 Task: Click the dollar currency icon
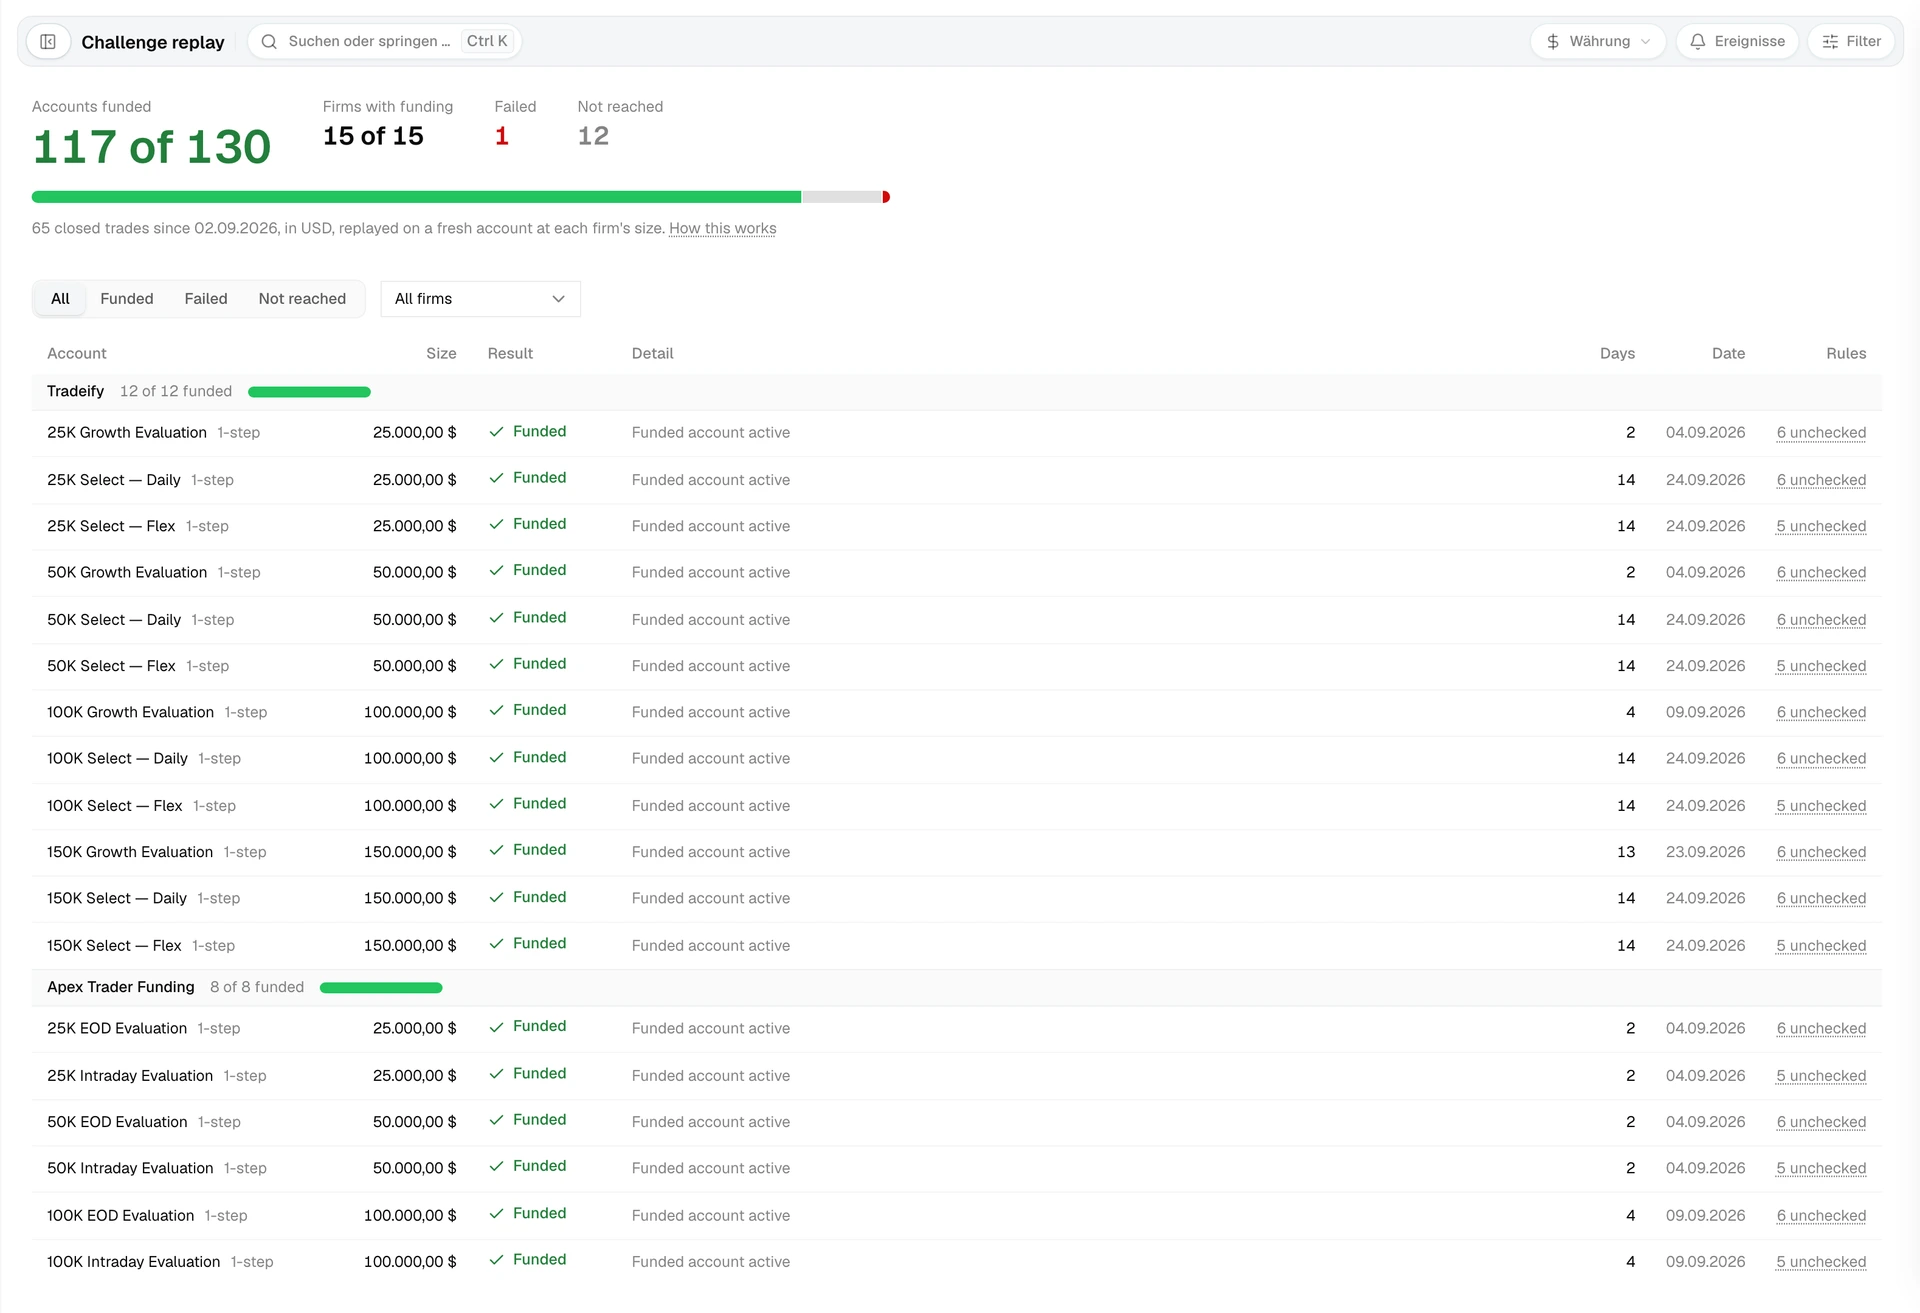coord(1553,42)
